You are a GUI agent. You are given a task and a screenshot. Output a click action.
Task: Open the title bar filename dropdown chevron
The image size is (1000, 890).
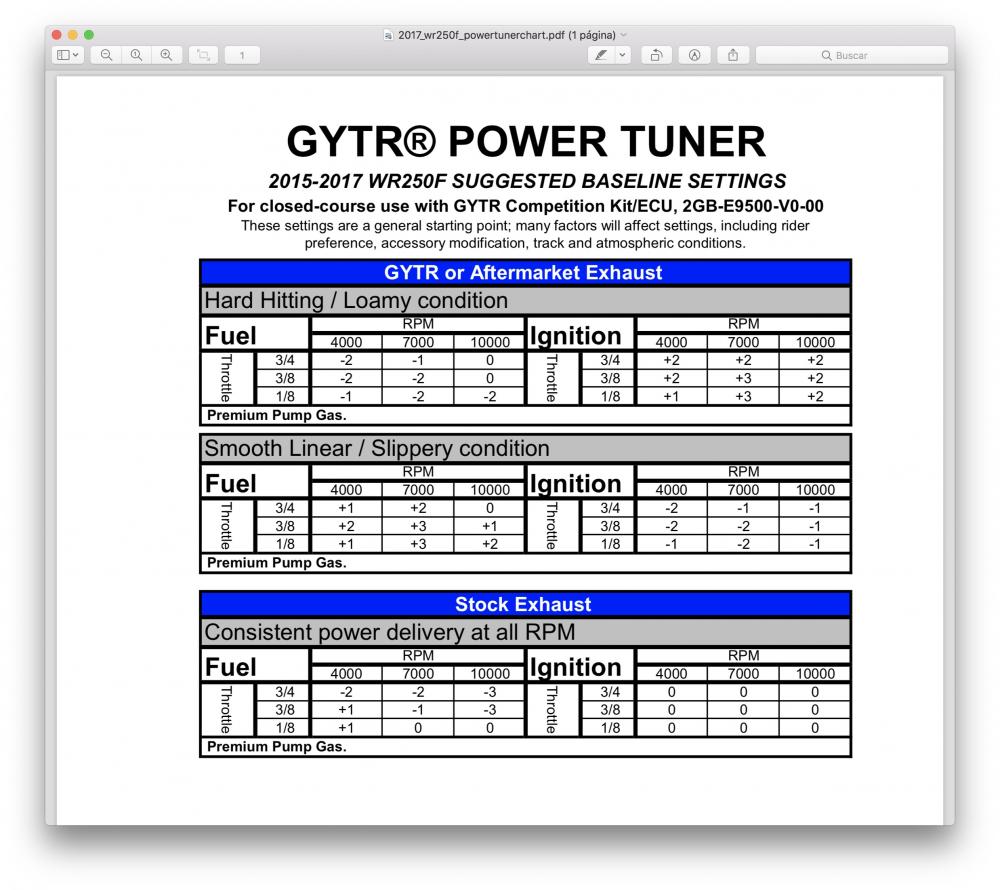coord(624,35)
